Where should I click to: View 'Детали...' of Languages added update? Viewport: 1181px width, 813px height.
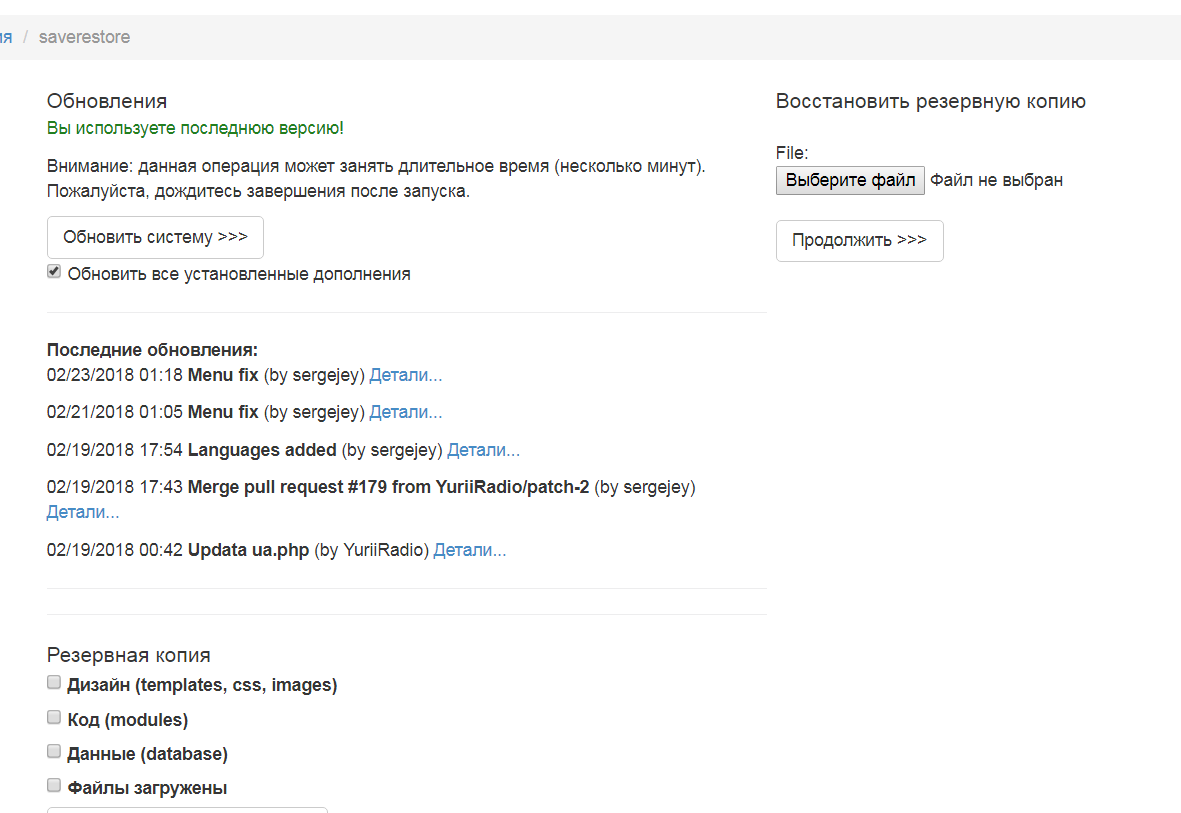[x=483, y=450]
